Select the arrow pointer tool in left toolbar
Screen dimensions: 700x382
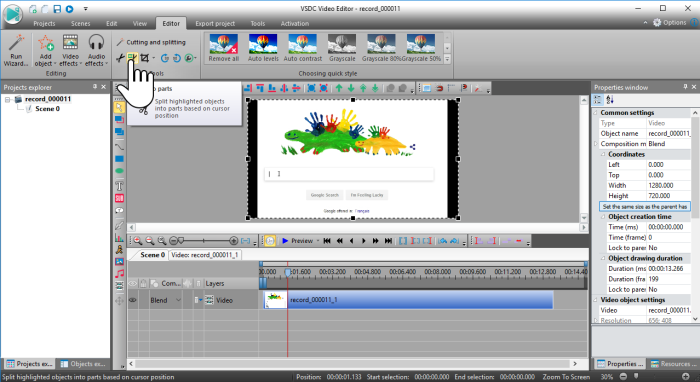point(119,107)
